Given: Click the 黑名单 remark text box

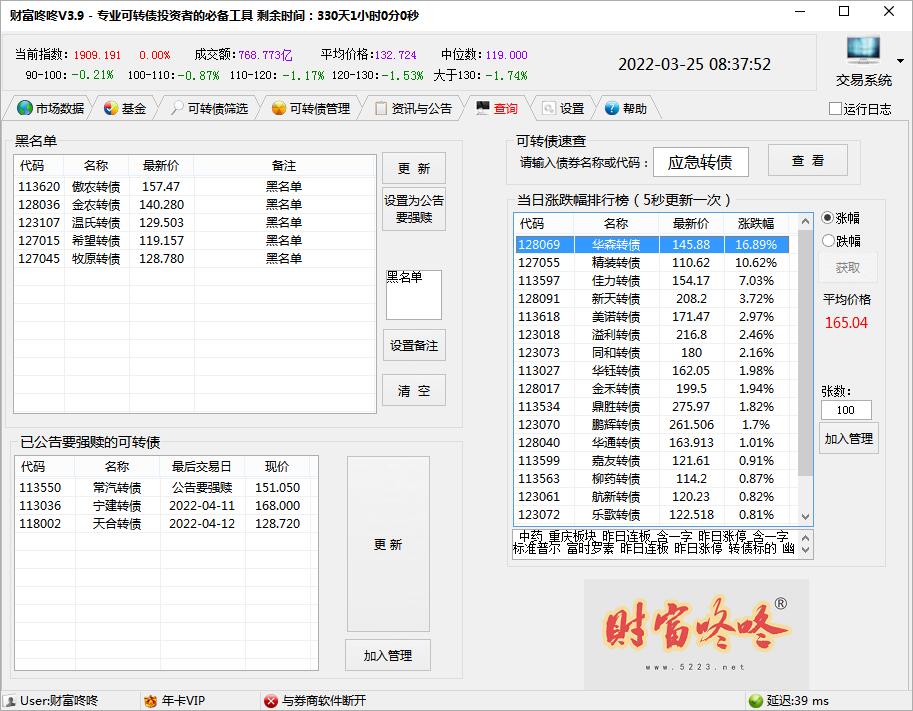Looking at the screenshot, I should [x=414, y=295].
